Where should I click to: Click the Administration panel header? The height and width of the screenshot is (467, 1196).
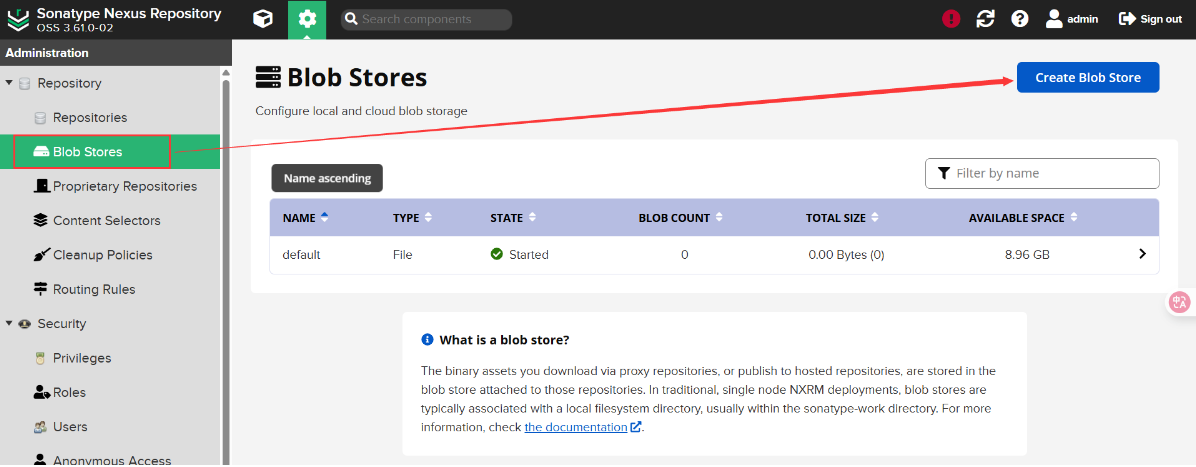click(116, 53)
